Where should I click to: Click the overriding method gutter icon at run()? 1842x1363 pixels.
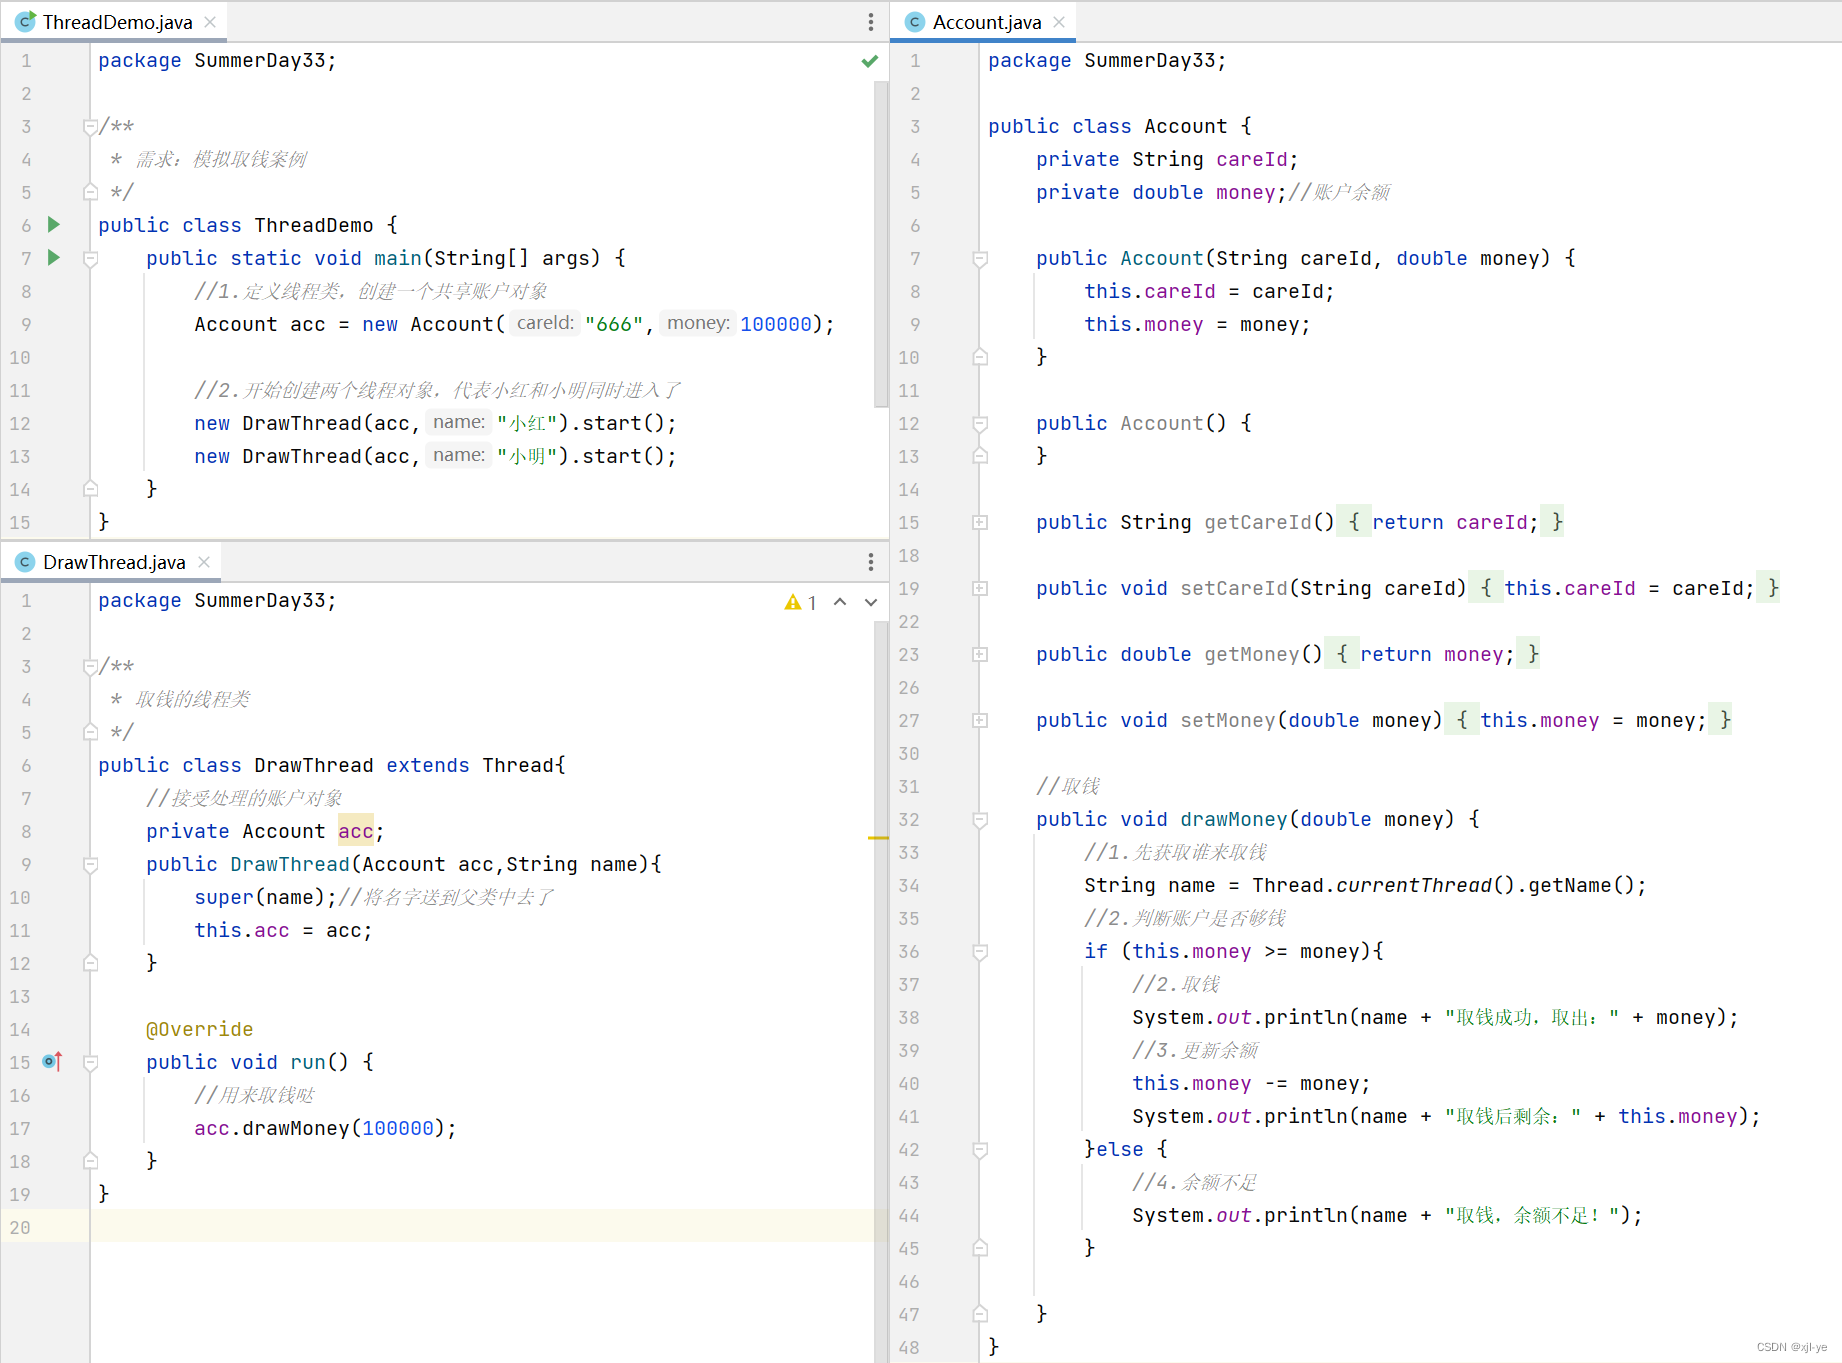53,1062
